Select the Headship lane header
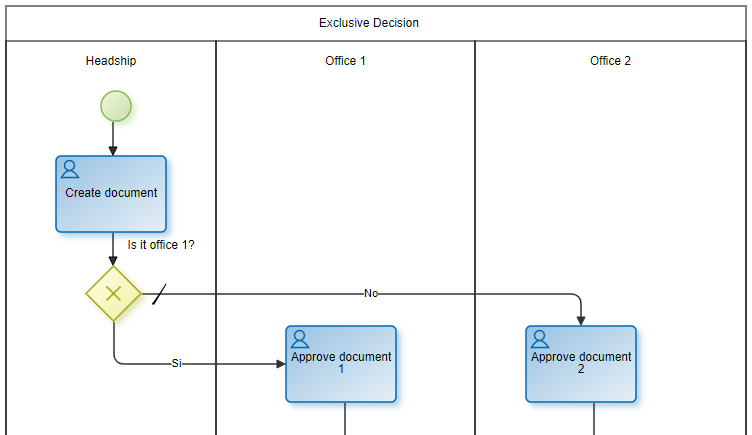 111,61
